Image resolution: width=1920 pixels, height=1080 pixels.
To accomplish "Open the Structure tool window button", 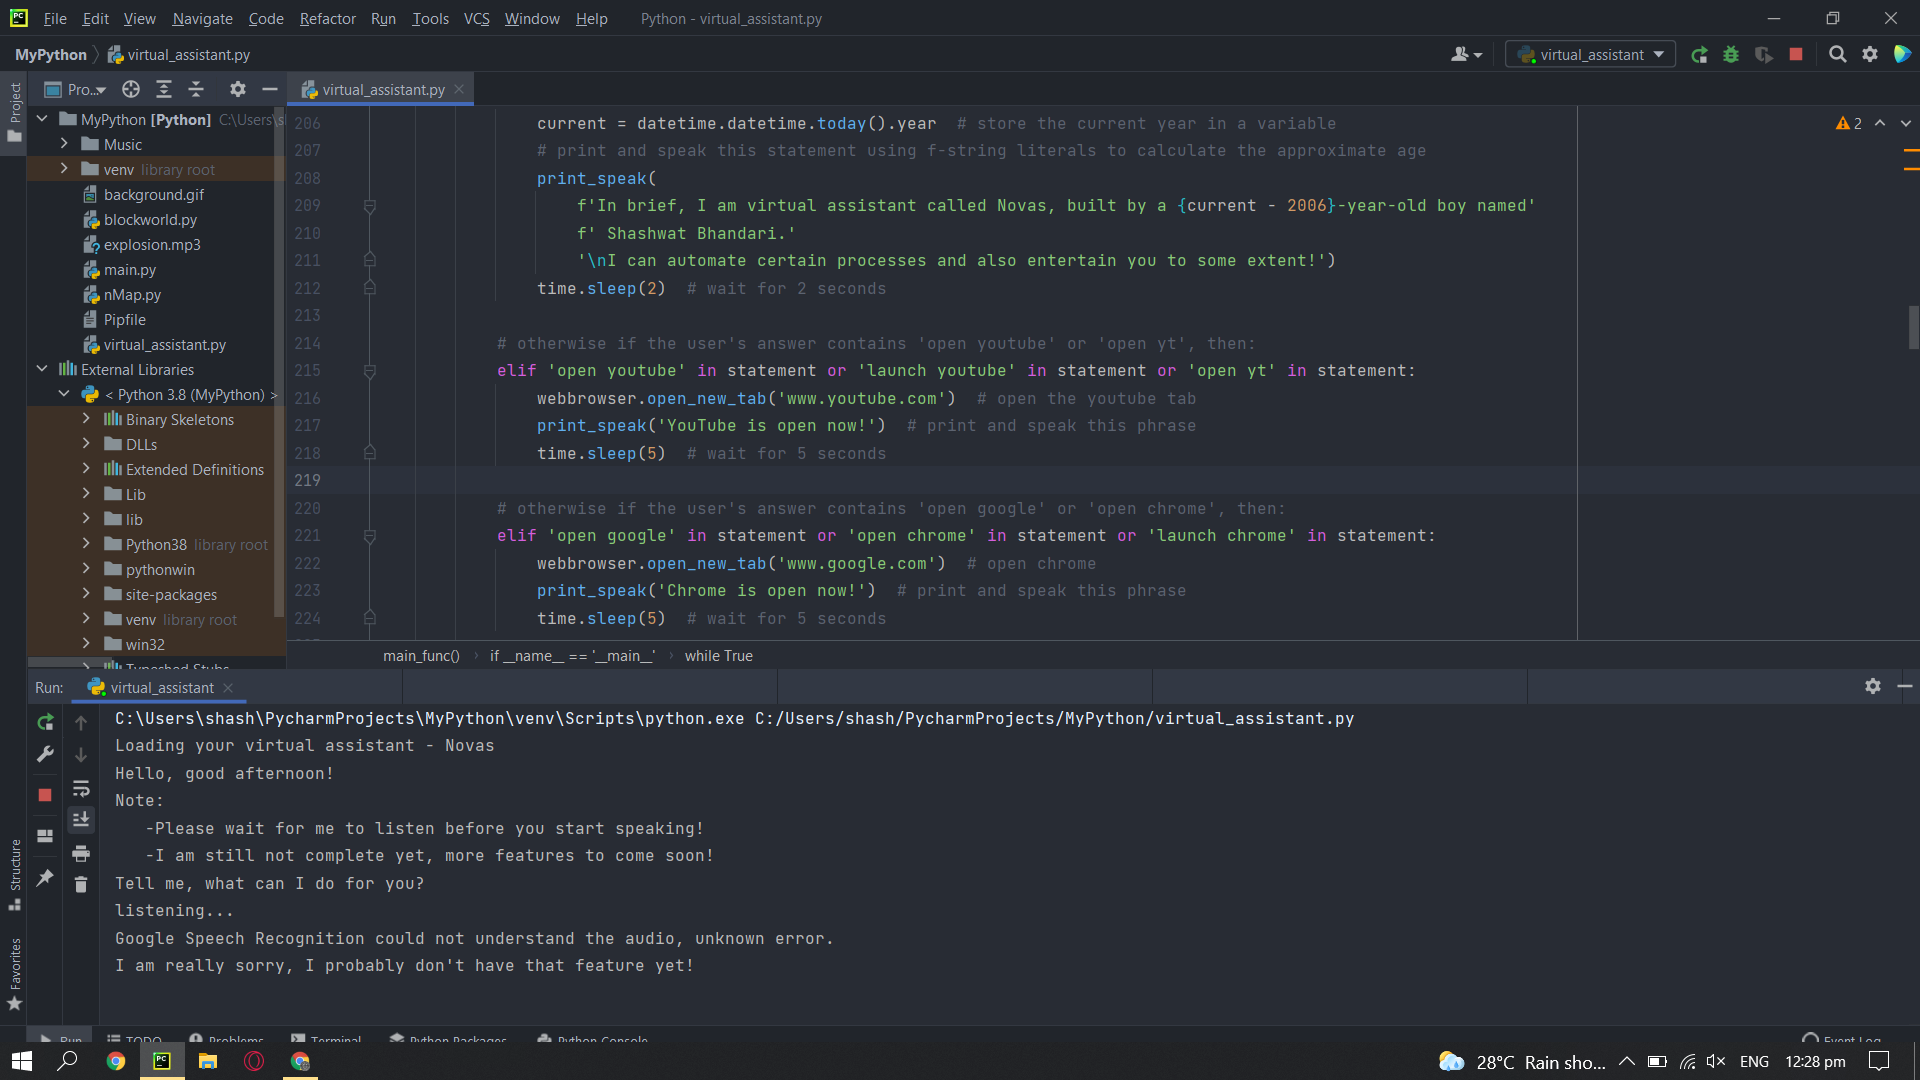I will click(15, 873).
